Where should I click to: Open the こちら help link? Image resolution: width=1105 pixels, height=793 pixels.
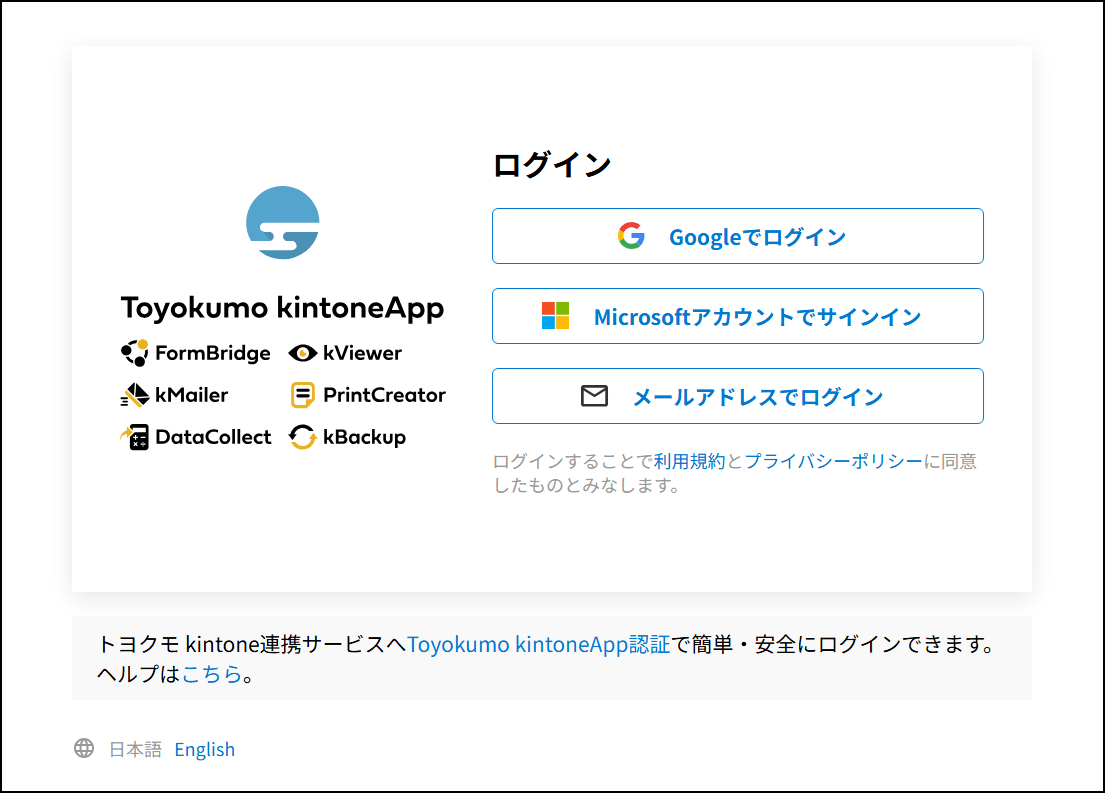[x=212, y=674]
